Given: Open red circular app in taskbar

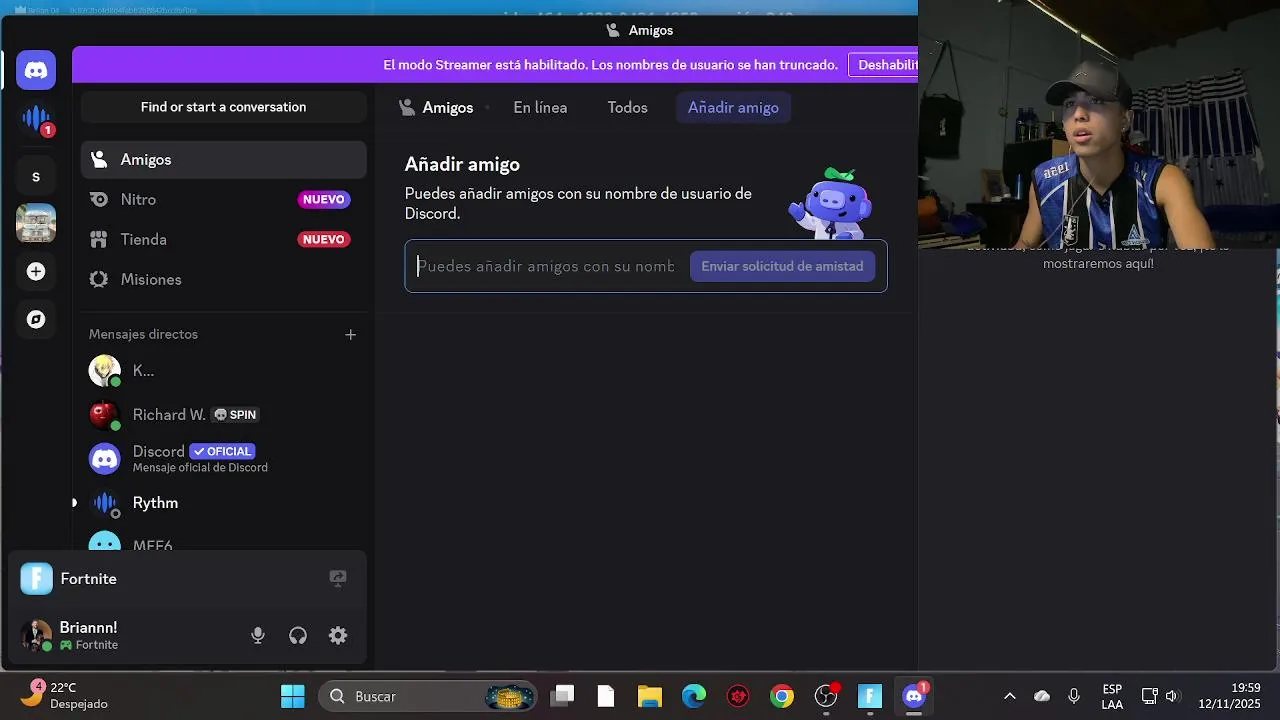Looking at the screenshot, I should pyautogui.click(x=738, y=696).
